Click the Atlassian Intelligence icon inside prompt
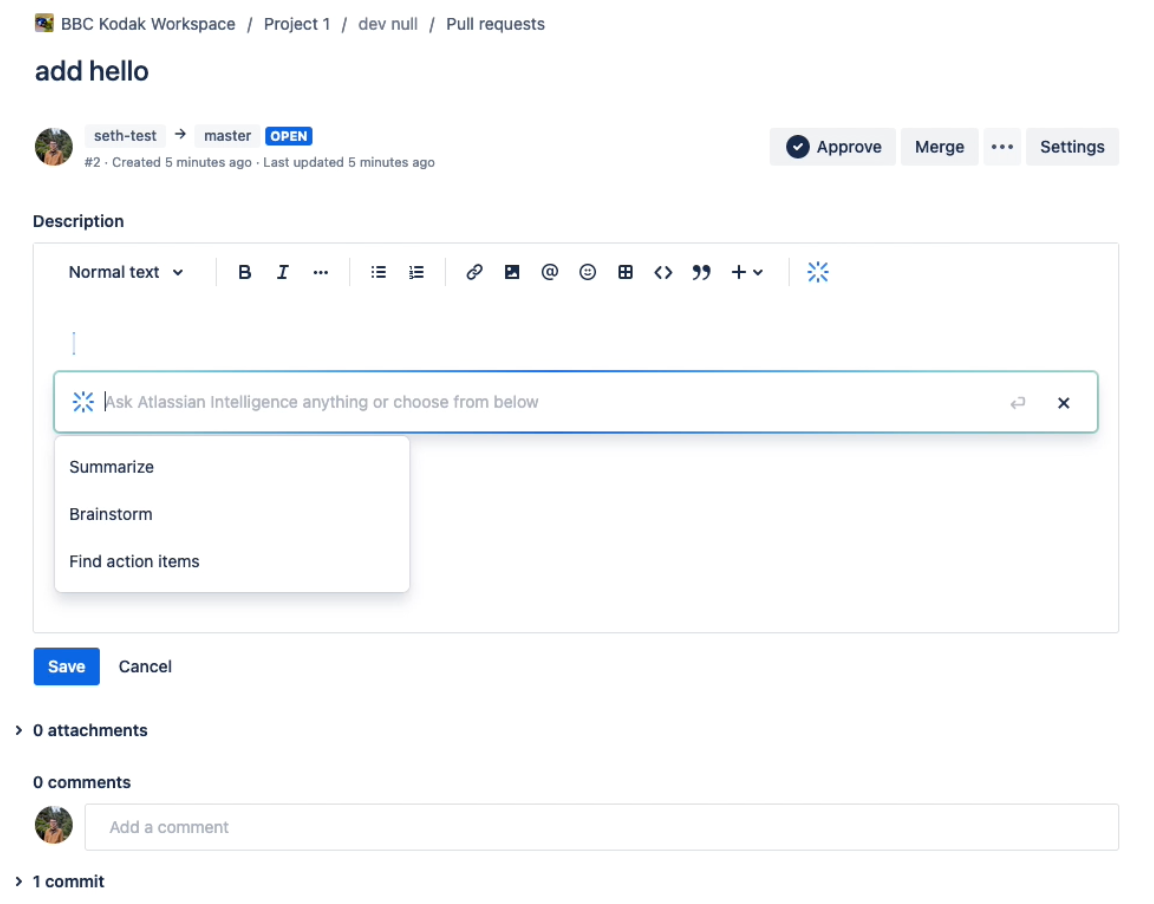 click(83, 402)
